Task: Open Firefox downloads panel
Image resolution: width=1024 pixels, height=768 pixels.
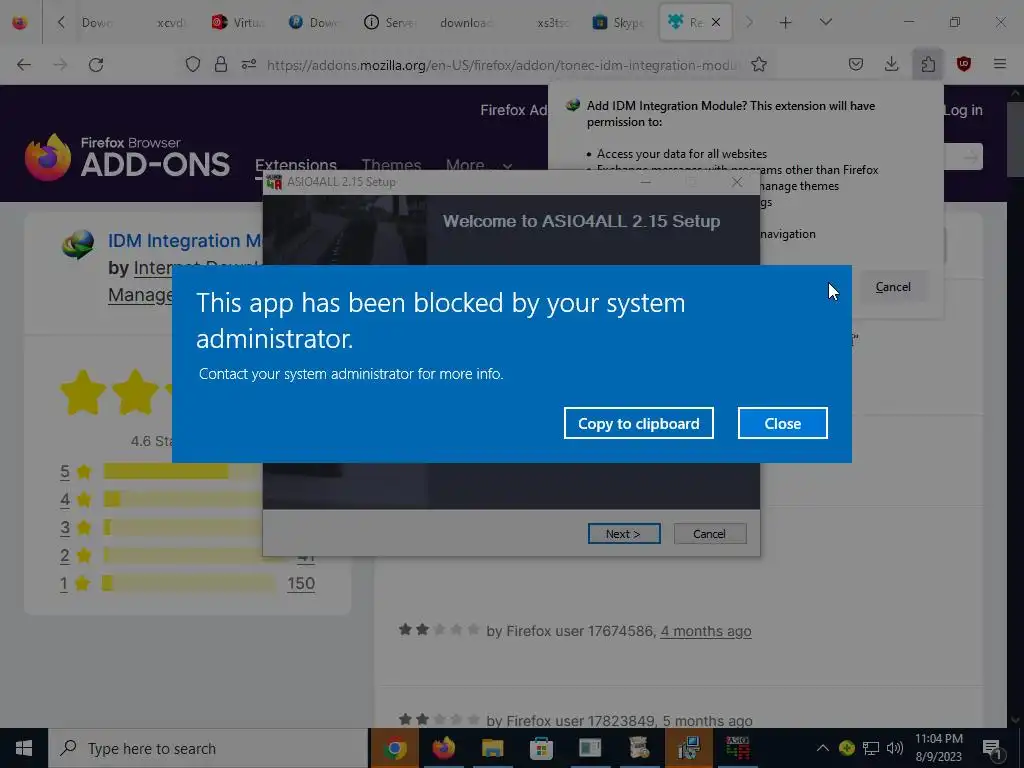Action: [891, 65]
